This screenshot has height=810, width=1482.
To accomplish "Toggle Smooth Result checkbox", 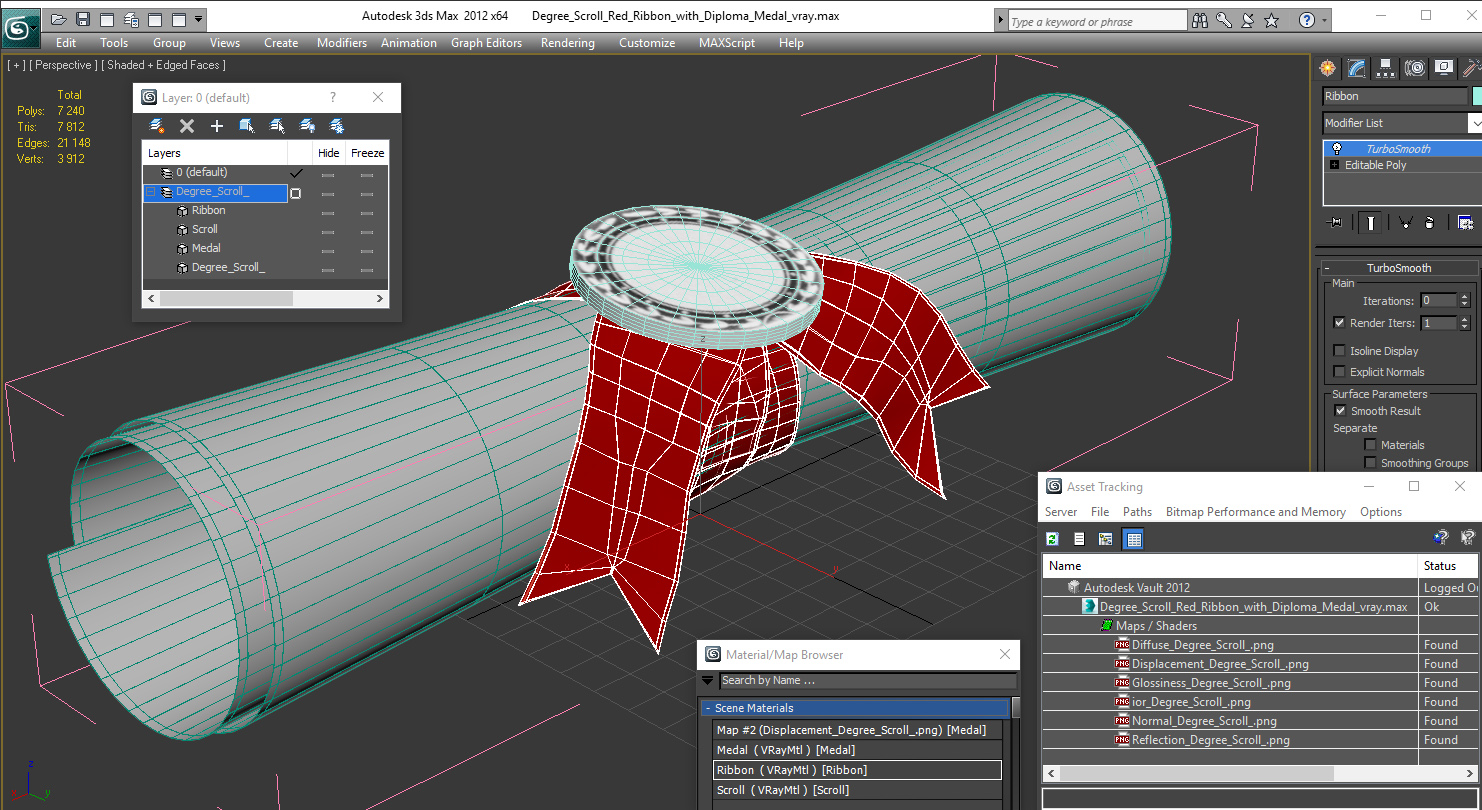I will pos(1340,411).
